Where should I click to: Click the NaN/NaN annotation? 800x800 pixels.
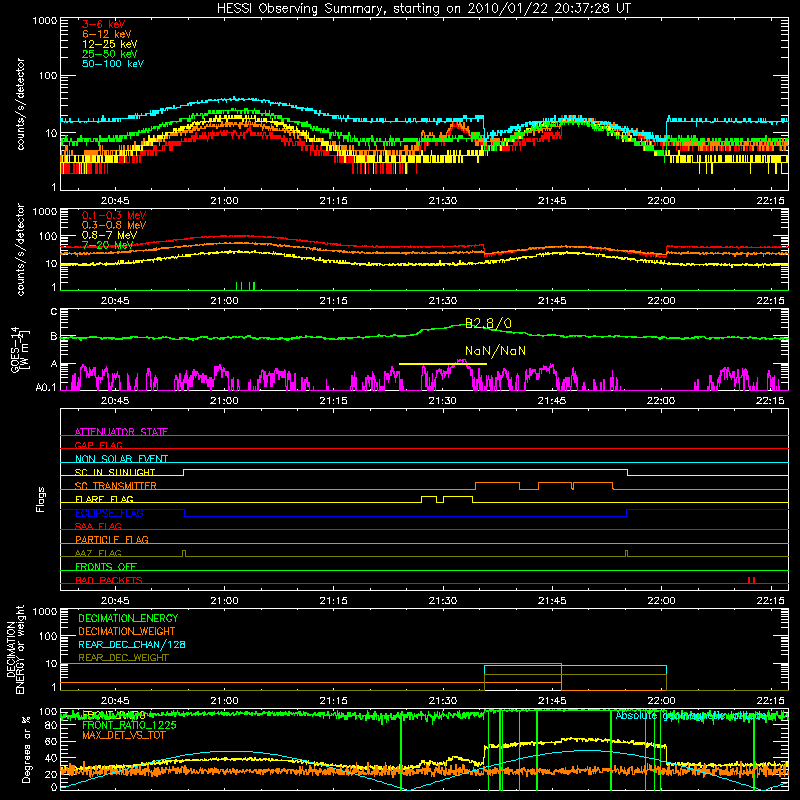tap(495, 351)
